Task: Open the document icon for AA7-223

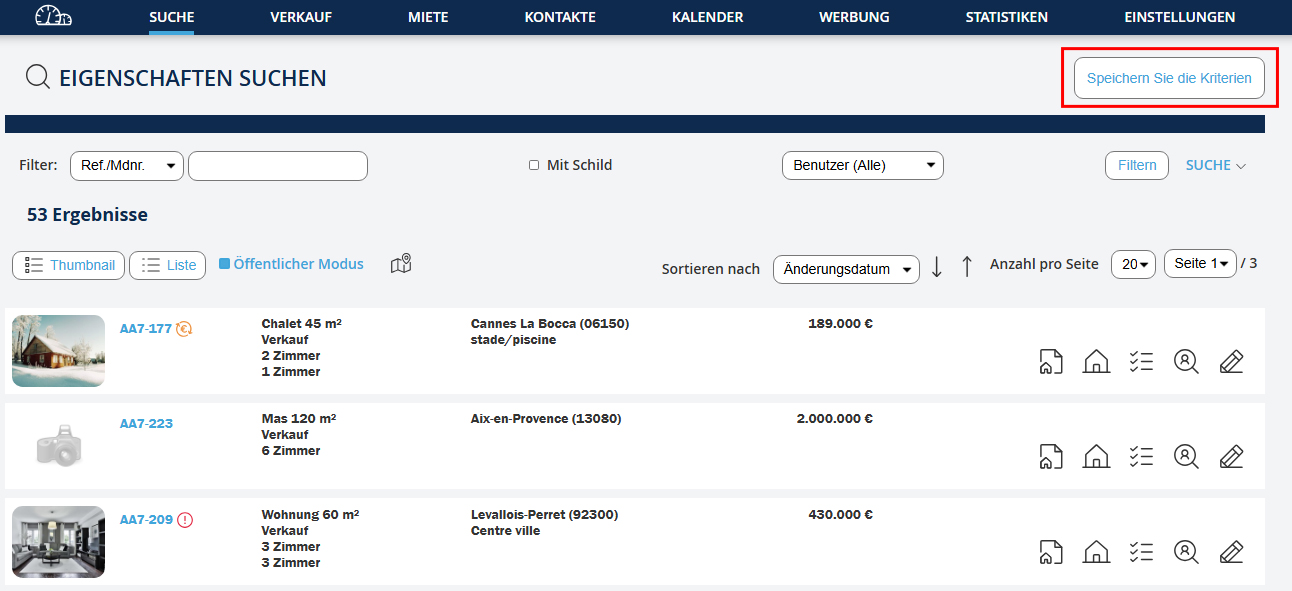Action: pos(1050,457)
